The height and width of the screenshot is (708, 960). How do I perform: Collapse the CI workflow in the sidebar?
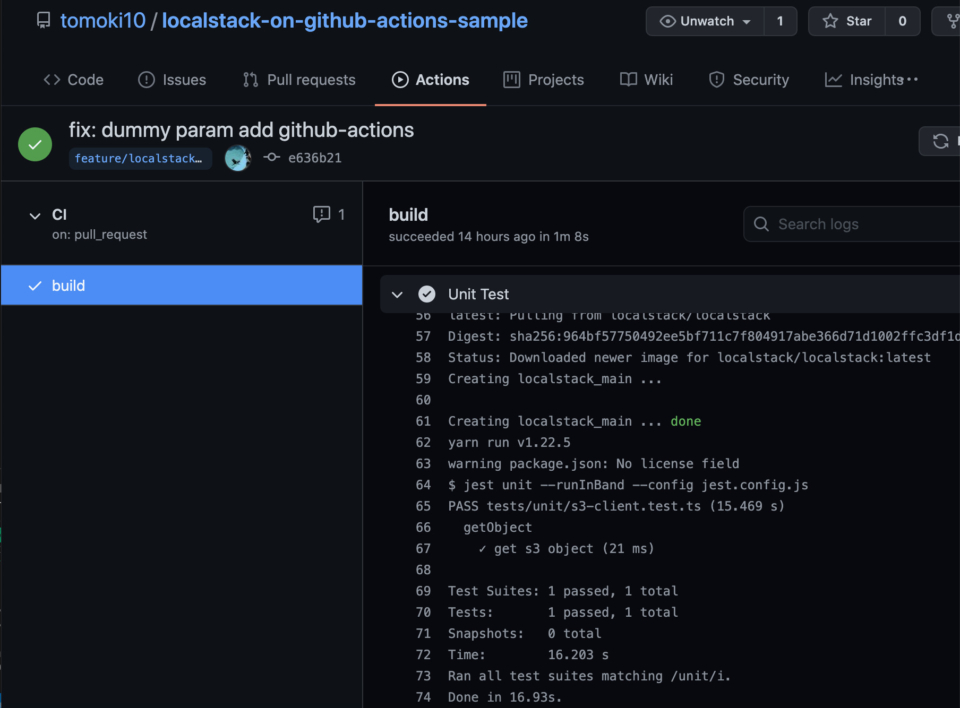(34, 215)
